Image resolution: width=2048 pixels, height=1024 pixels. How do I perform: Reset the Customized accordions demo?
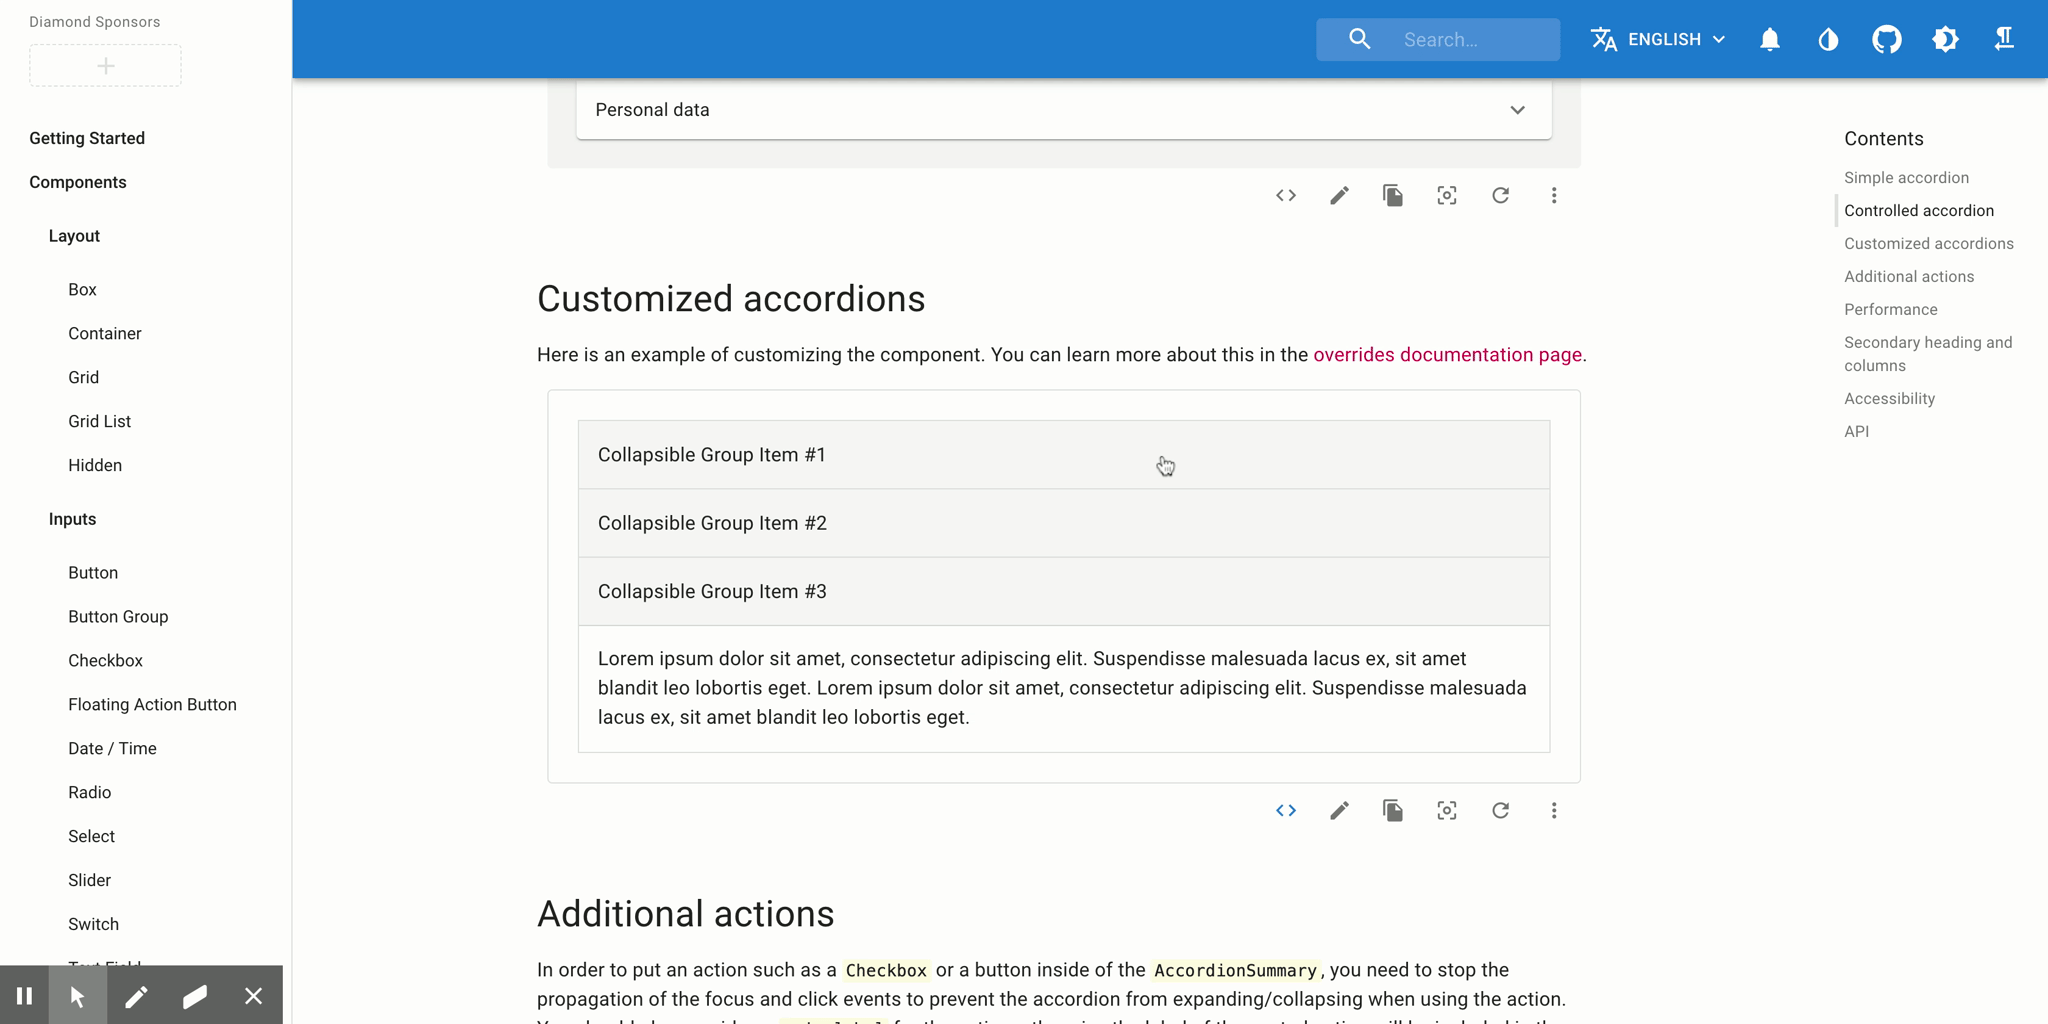[1501, 810]
